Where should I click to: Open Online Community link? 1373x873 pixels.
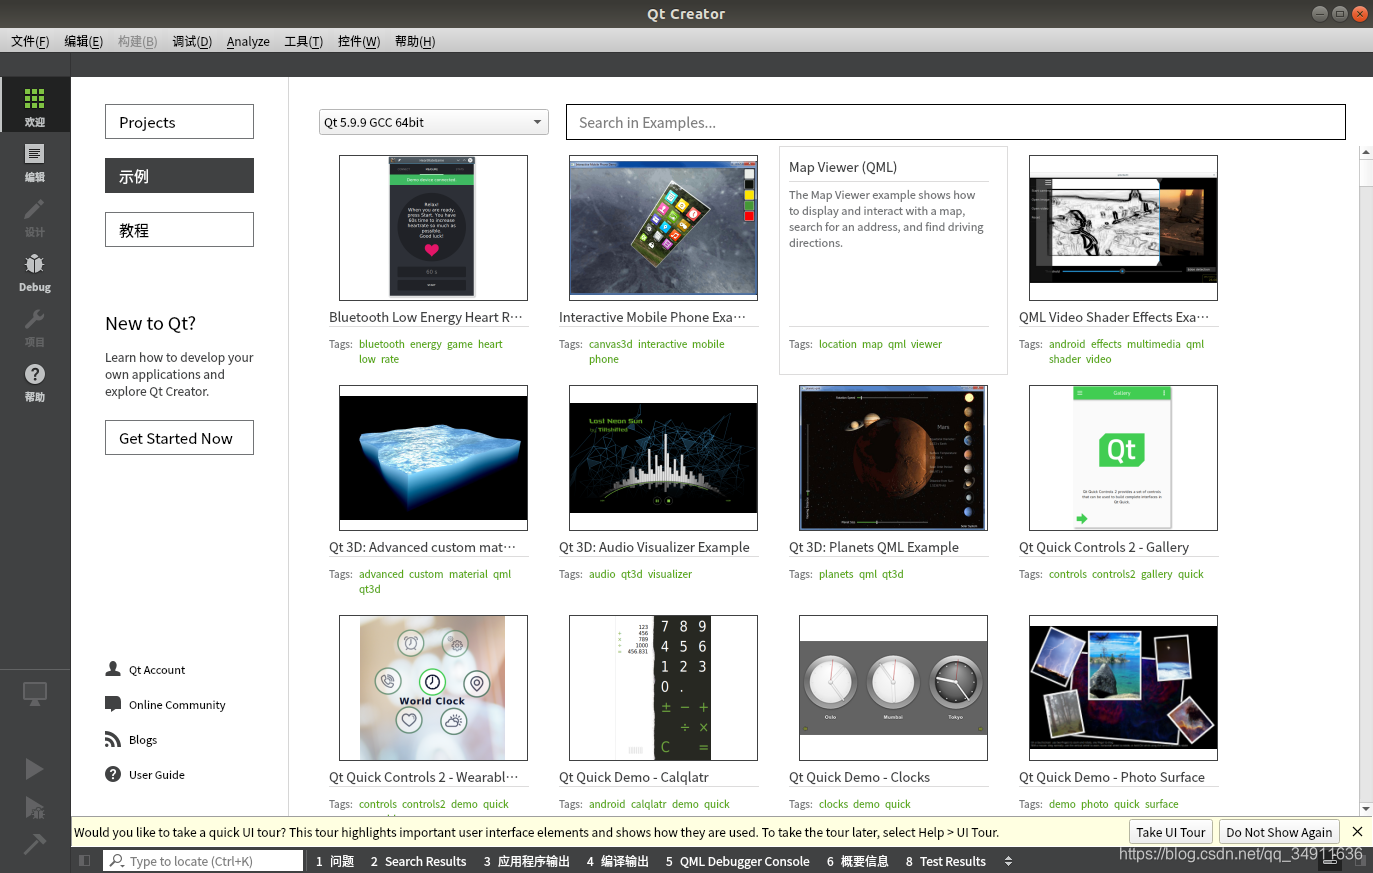(x=165, y=705)
